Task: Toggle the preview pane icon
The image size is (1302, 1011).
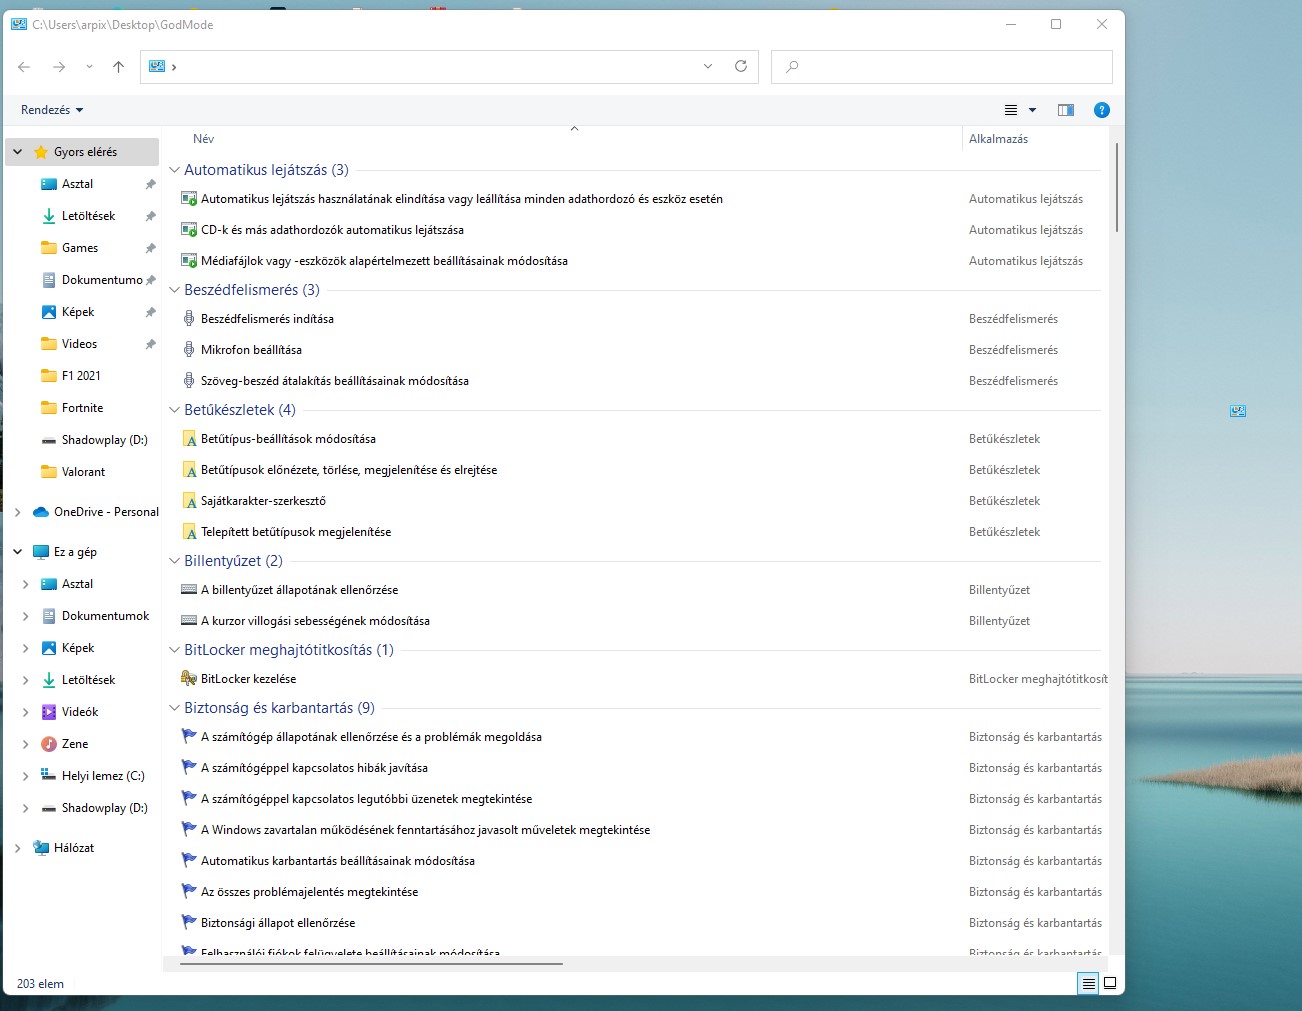Action: tap(1066, 110)
